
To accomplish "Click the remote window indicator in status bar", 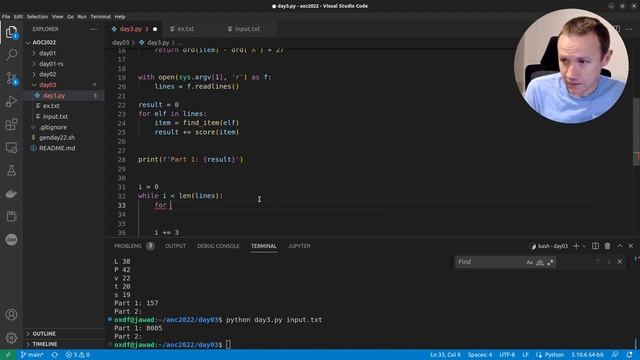I will [8, 355].
